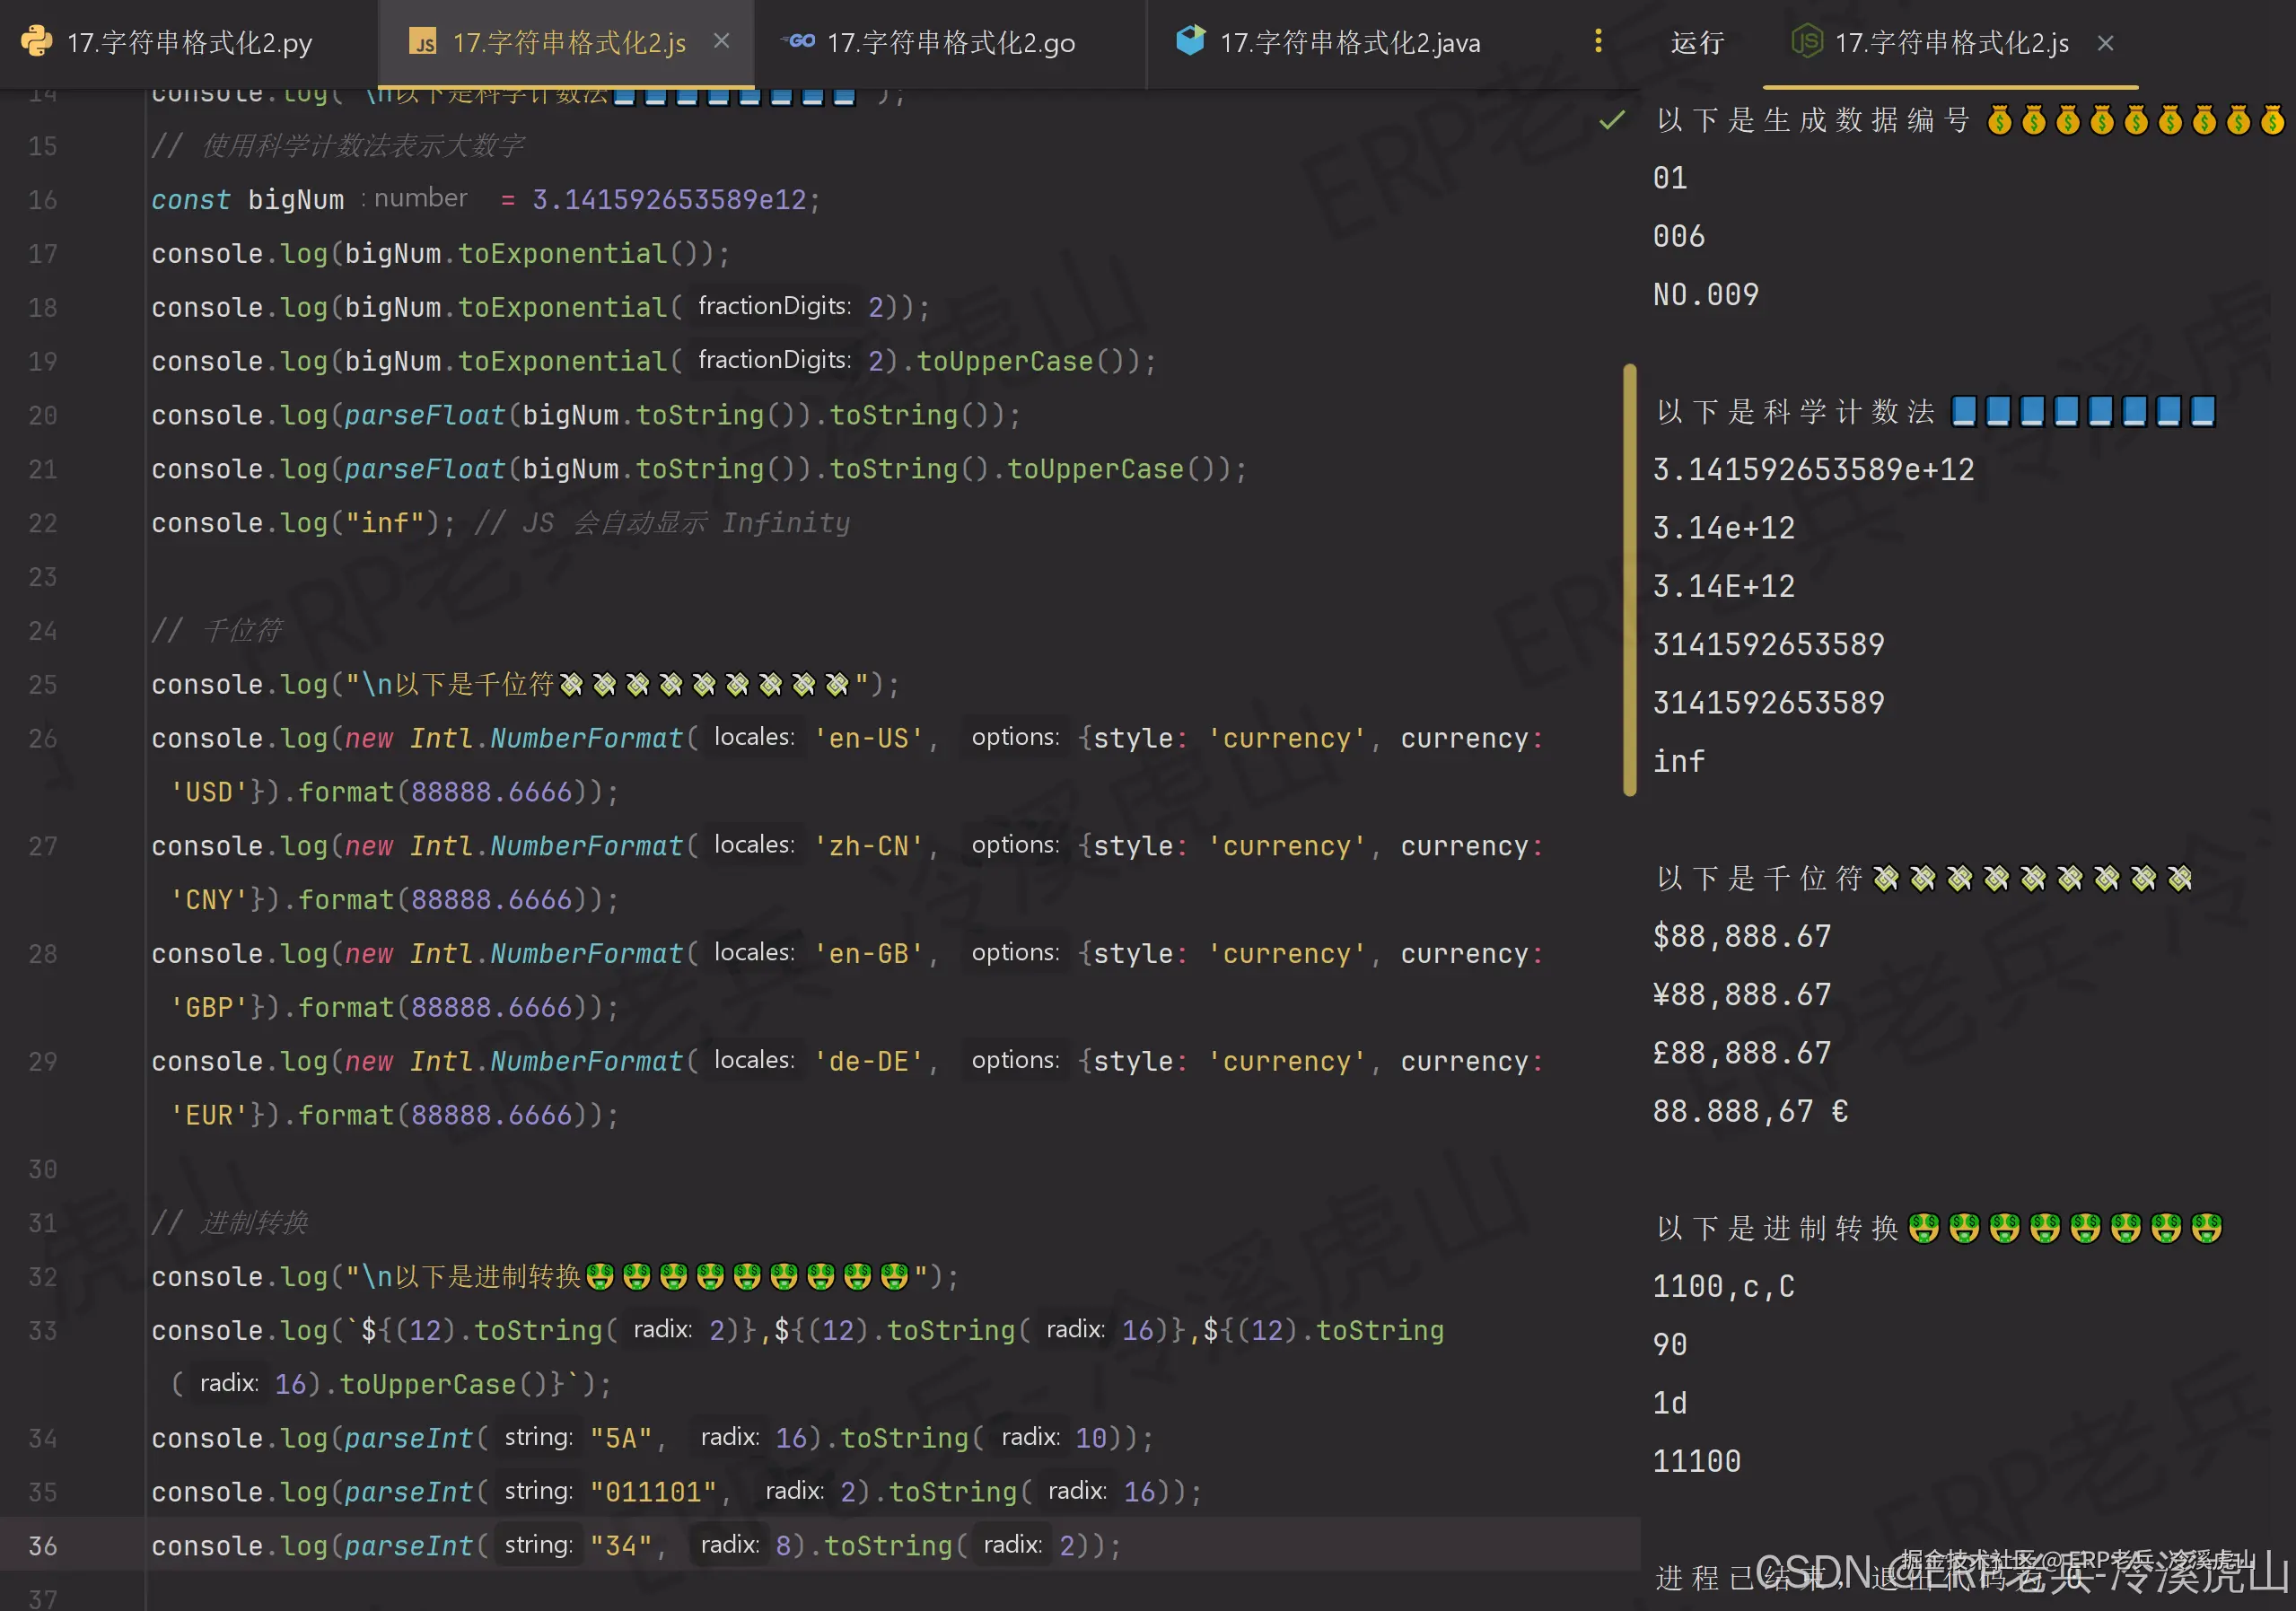This screenshot has height=1611, width=2296.
Task: Click the JS icon on the active editor tab
Action: [x=423, y=42]
